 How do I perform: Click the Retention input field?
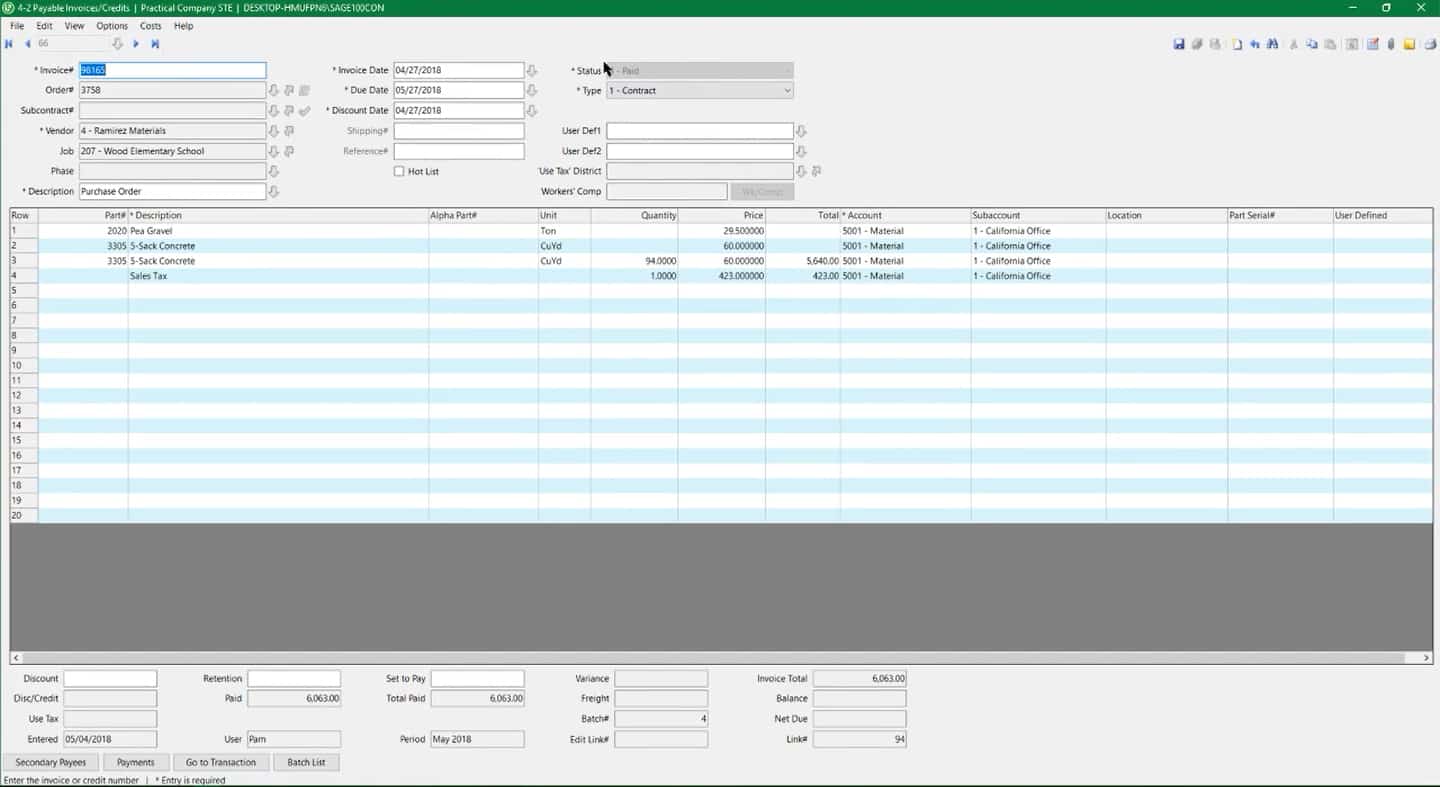[x=294, y=679]
